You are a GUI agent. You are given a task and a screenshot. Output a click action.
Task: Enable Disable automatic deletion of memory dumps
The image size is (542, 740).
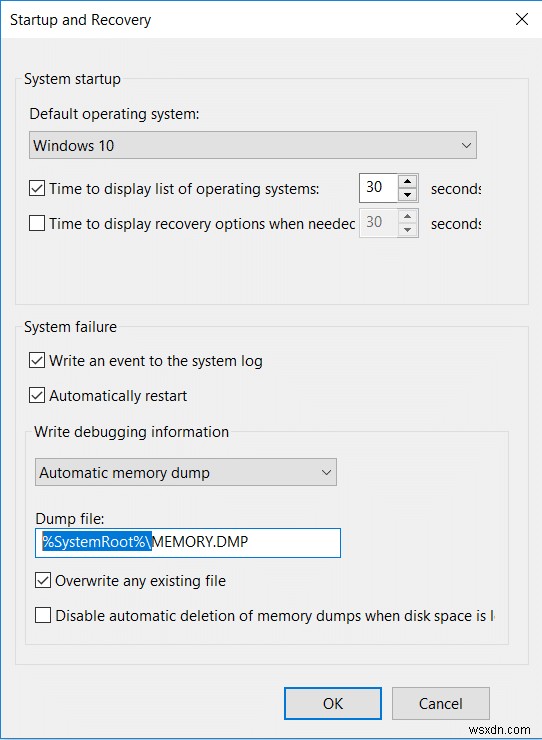click(x=43, y=615)
